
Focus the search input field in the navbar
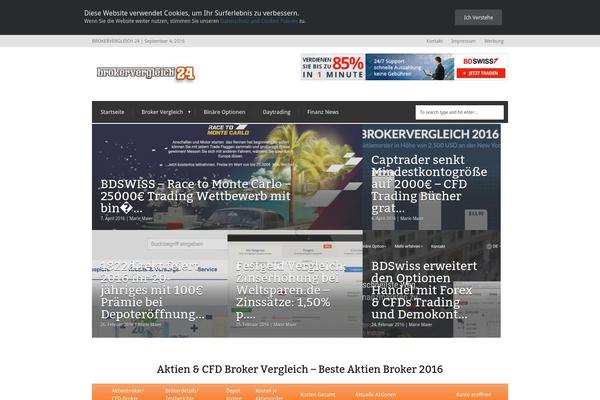pos(460,112)
